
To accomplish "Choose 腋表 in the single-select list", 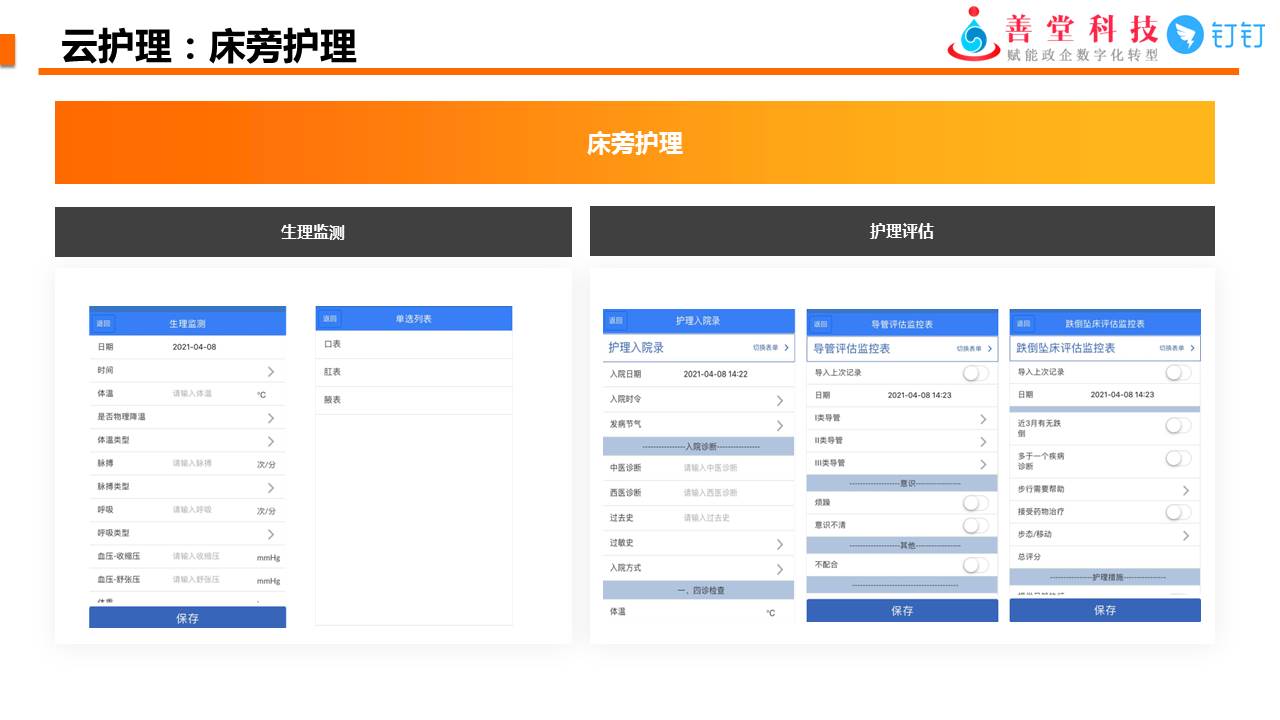I will 333,400.
